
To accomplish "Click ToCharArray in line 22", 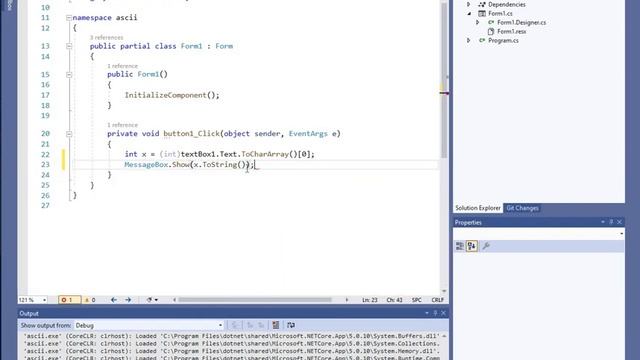I will pos(265,154).
